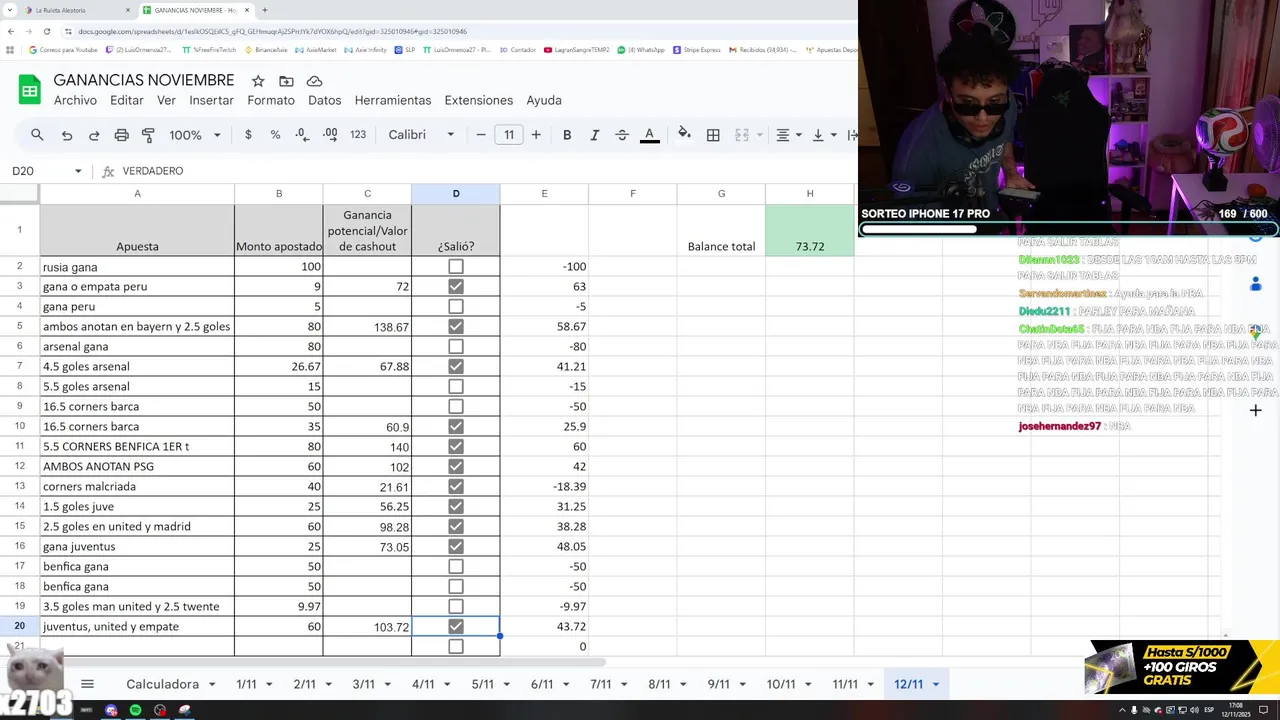Open the Insertar menu
1280x720 pixels.
[x=211, y=100]
